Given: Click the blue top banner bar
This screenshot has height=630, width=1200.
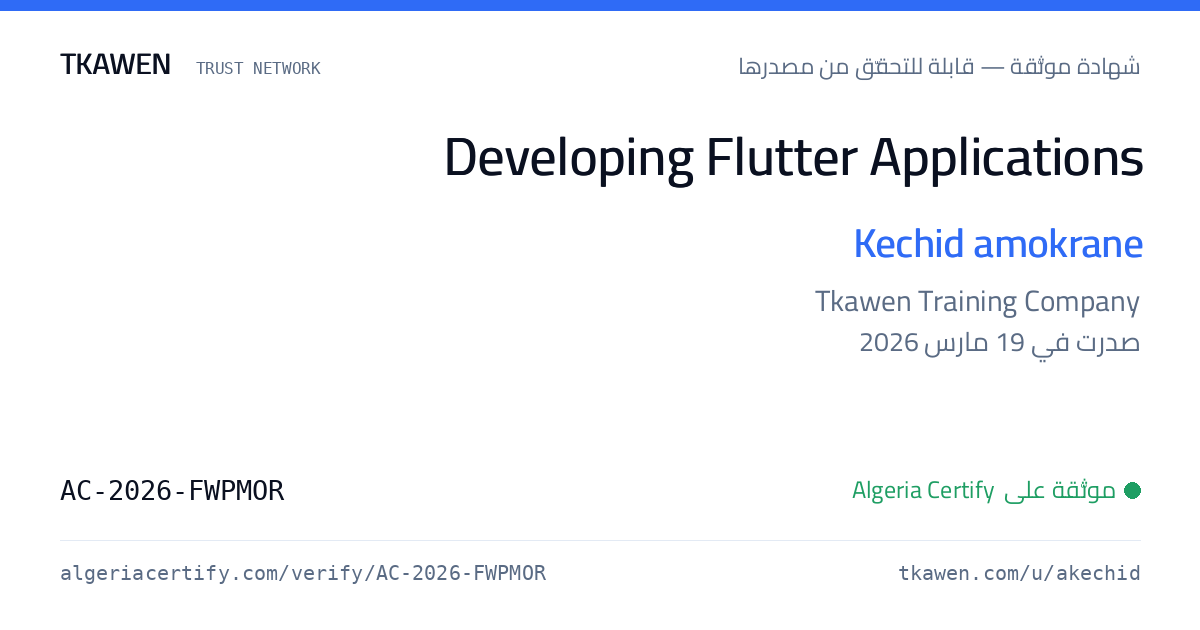Looking at the screenshot, I should [x=600, y=5].
